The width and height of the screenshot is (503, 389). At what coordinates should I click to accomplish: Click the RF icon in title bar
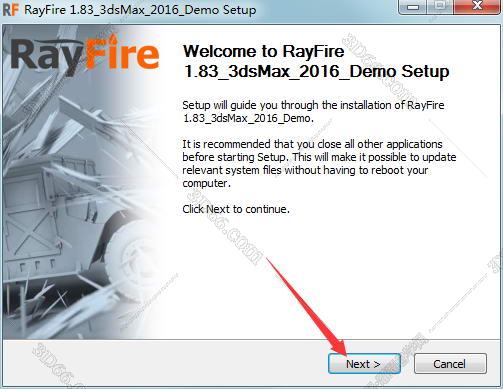(10, 10)
